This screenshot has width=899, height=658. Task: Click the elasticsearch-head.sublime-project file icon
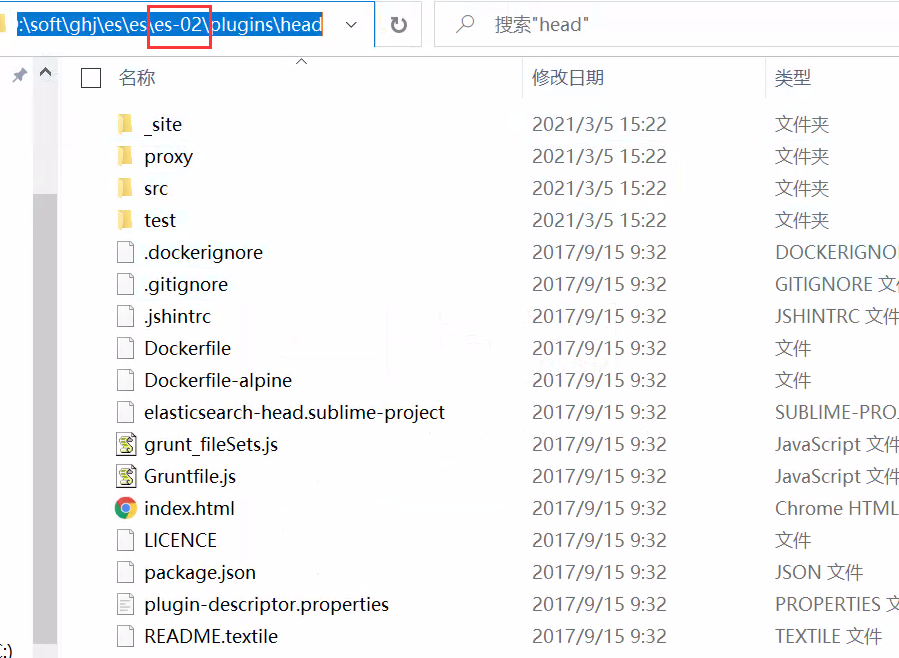(126, 413)
